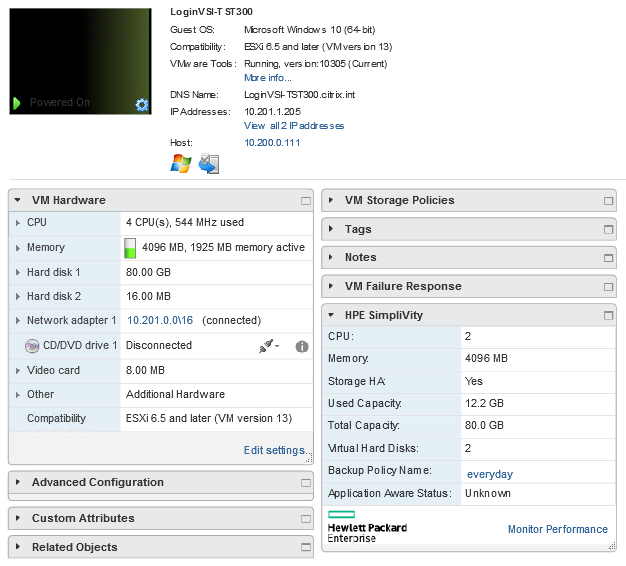Open the Monitor Performance link

(x=557, y=530)
